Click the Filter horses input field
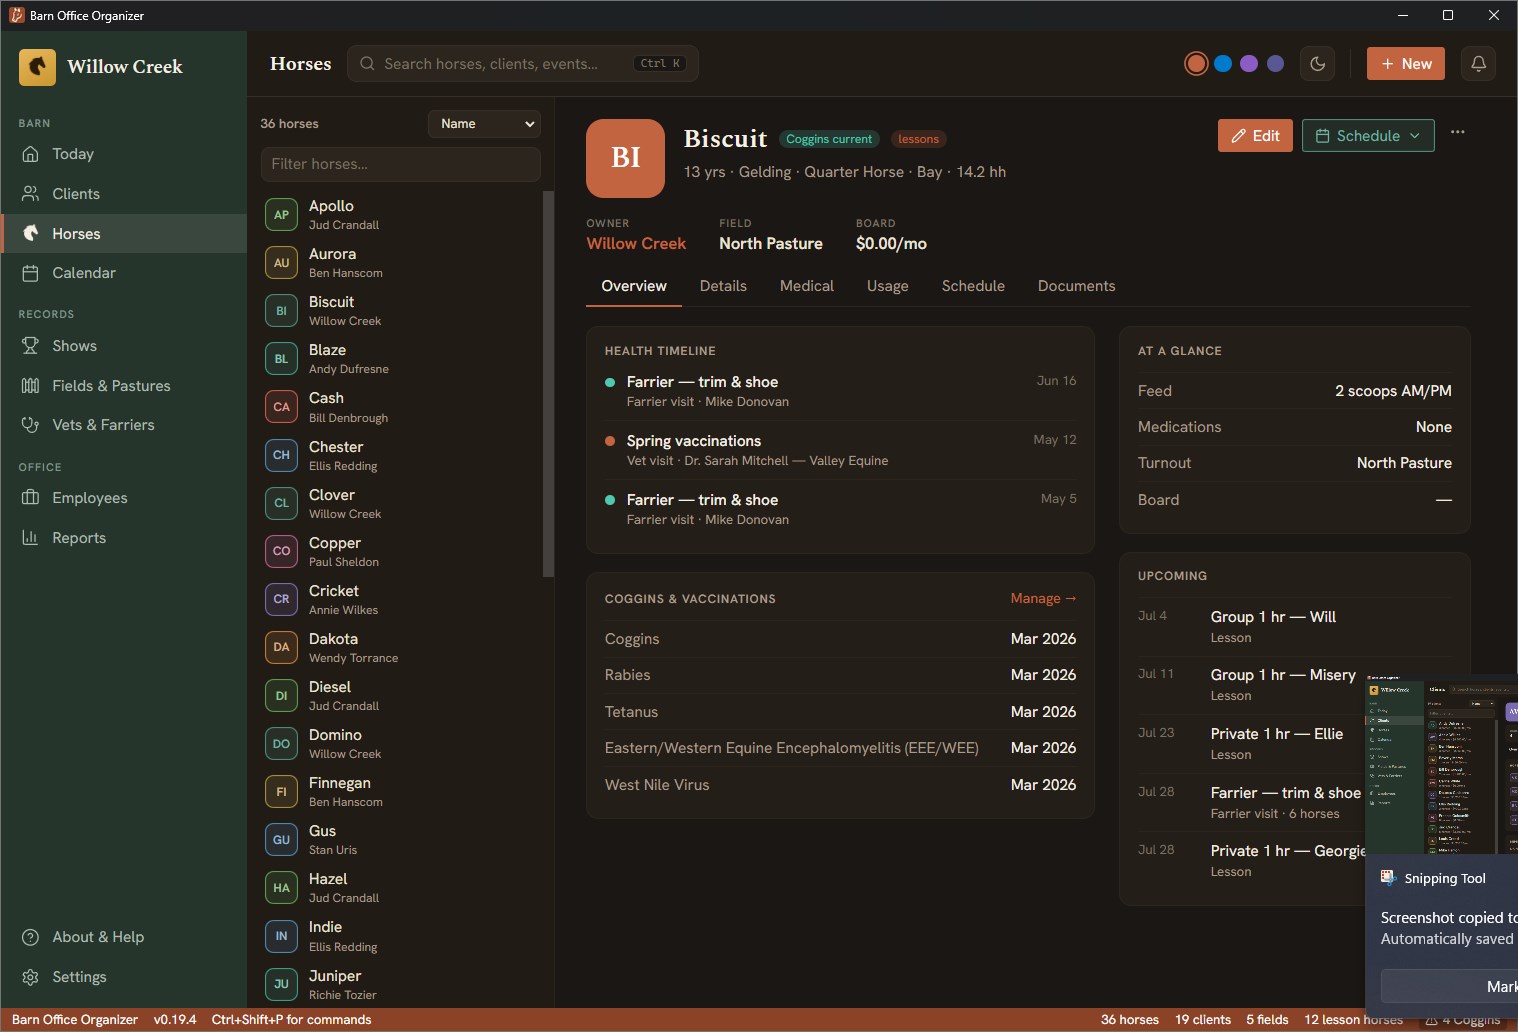The image size is (1518, 1032). point(400,164)
